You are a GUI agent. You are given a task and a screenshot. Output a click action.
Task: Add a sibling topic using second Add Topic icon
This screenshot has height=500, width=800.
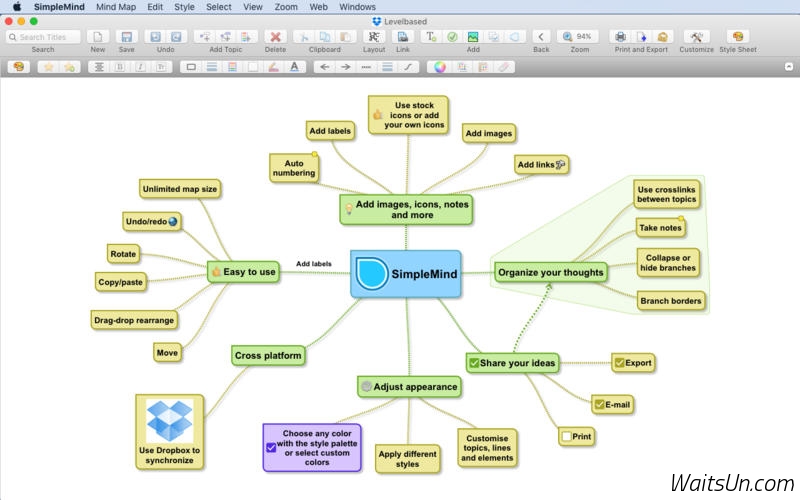tap(226, 37)
